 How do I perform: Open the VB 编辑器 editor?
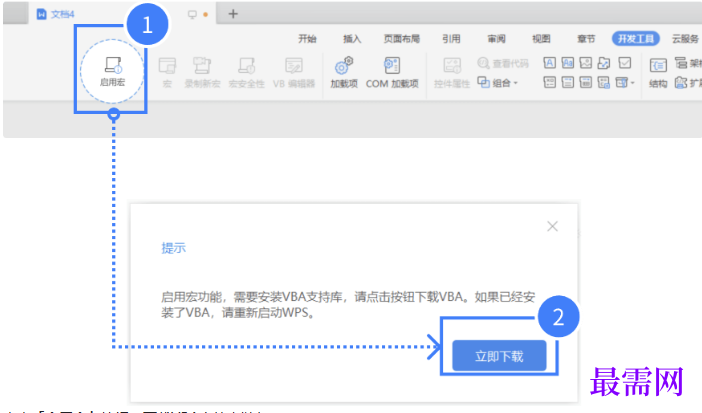(294, 72)
